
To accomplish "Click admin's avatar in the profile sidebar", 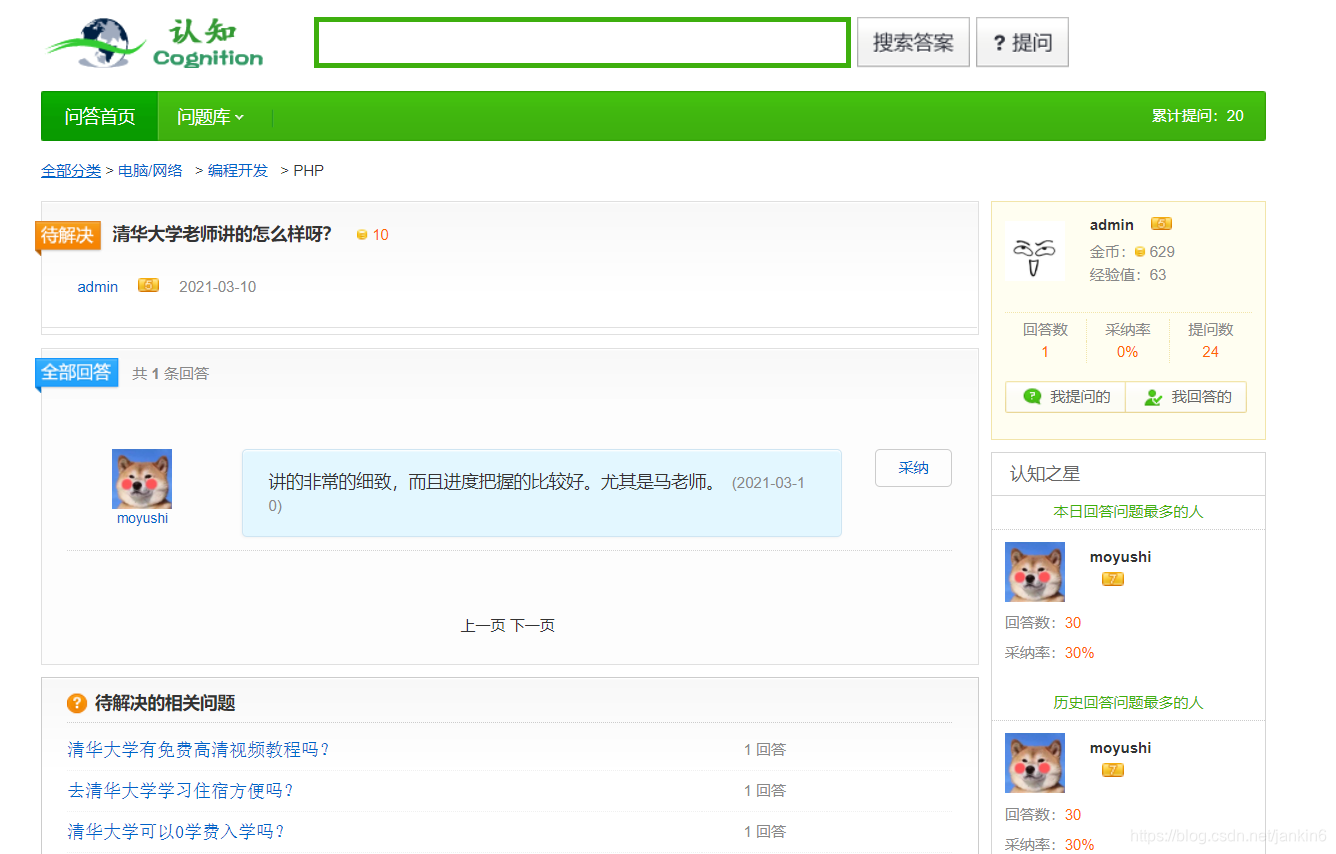I will 1034,251.
